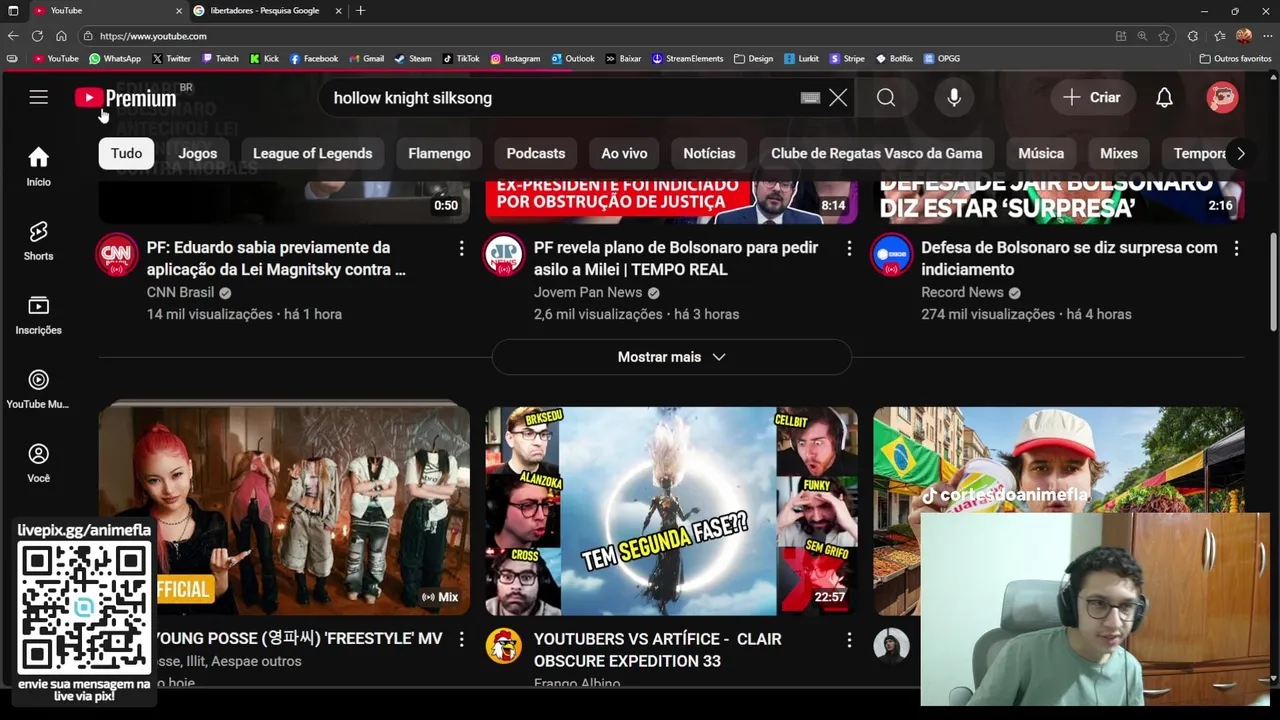Open the browser home button

[61, 36]
